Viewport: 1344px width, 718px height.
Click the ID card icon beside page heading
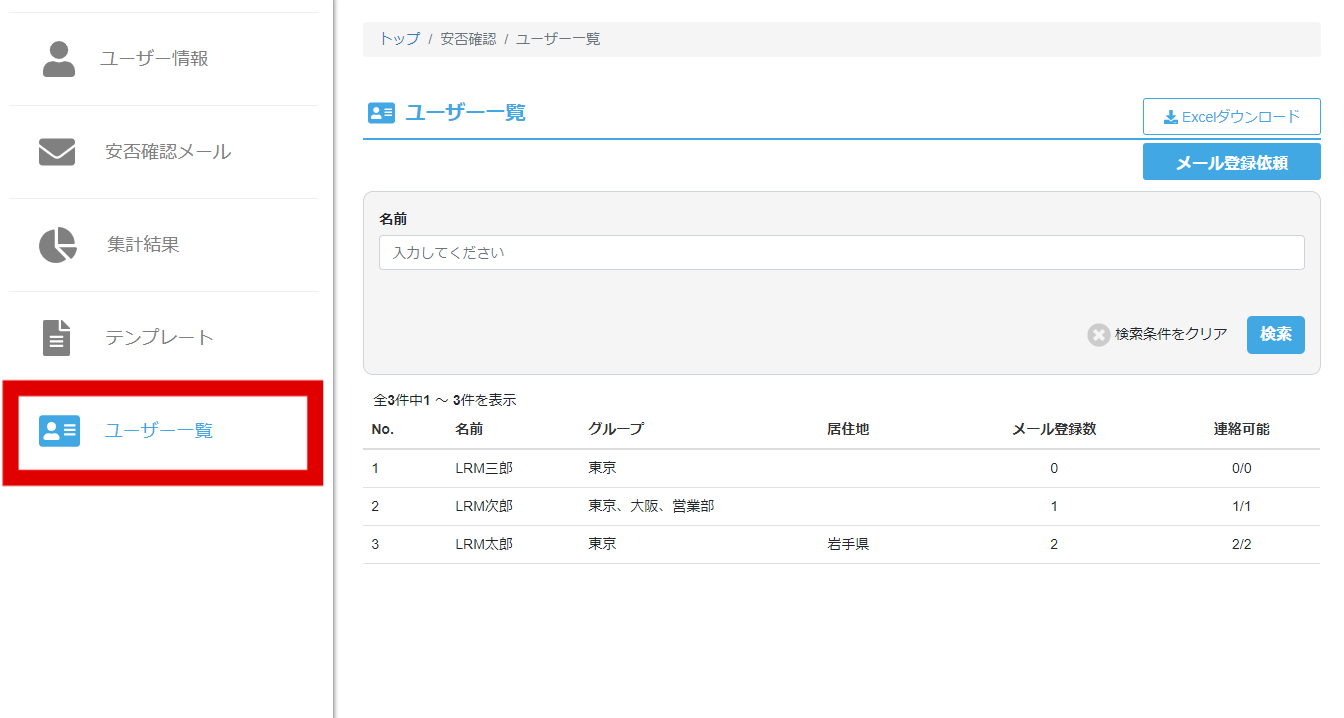click(x=382, y=113)
